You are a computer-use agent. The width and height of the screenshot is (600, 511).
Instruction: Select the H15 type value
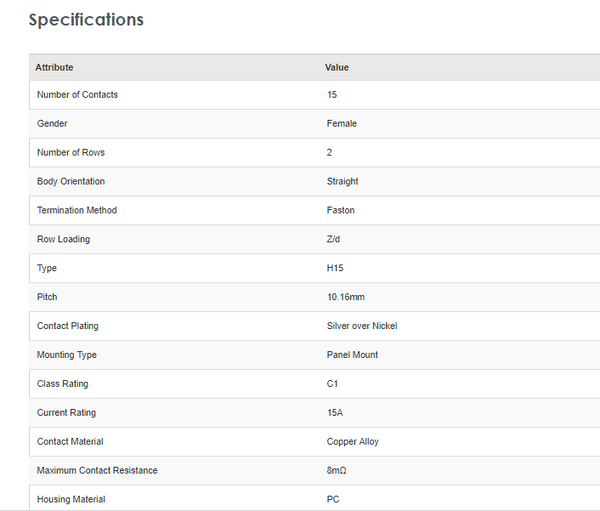pyautogui.click(x=334, y=269)
